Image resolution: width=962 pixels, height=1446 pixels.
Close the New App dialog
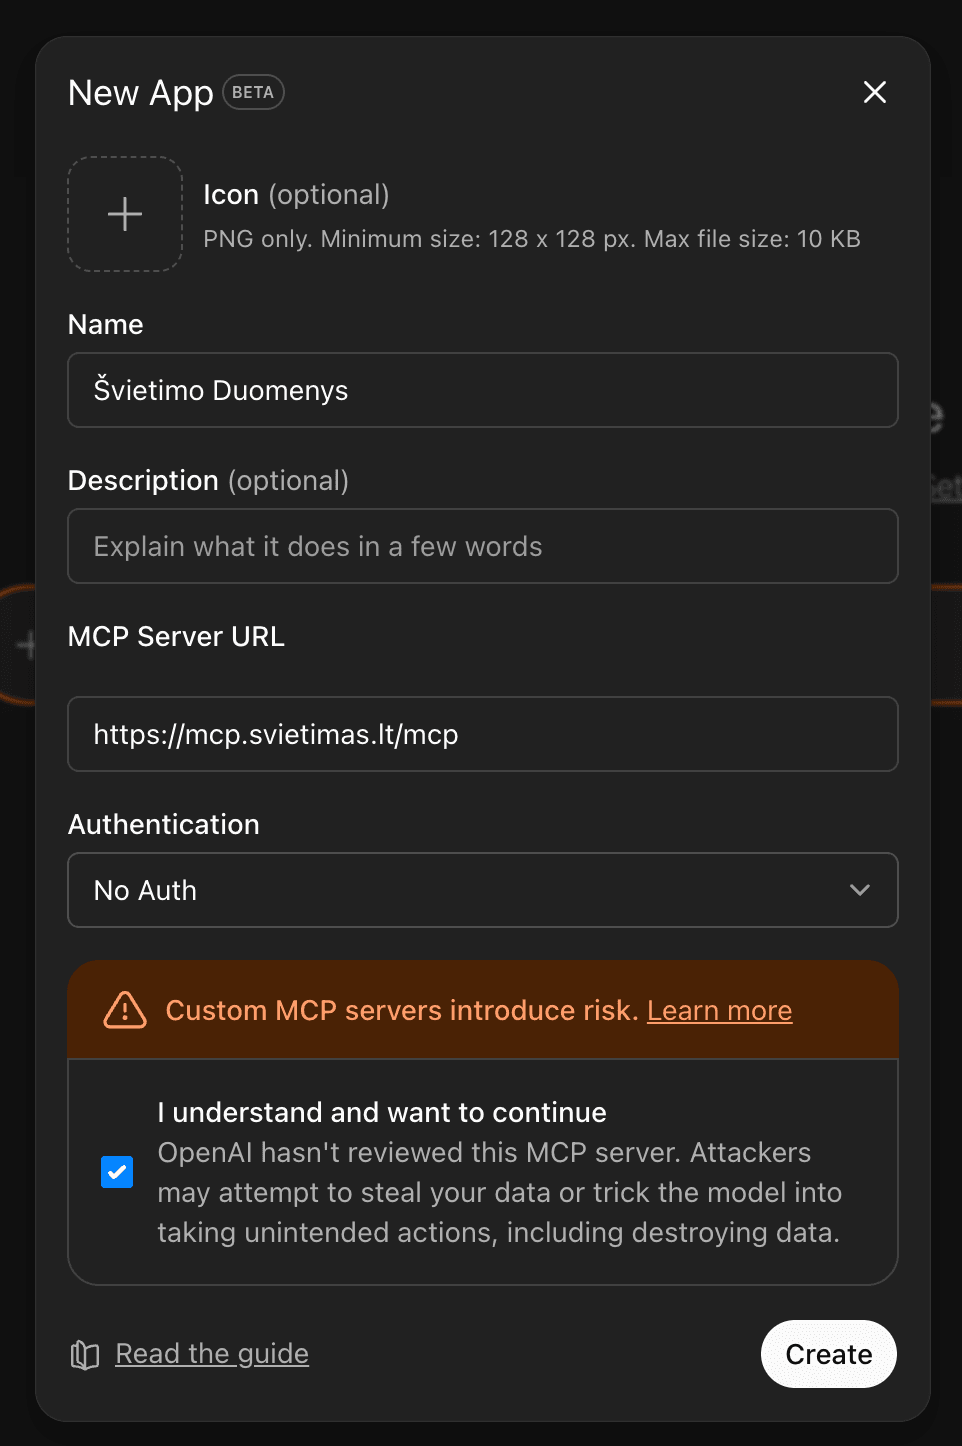875,92
